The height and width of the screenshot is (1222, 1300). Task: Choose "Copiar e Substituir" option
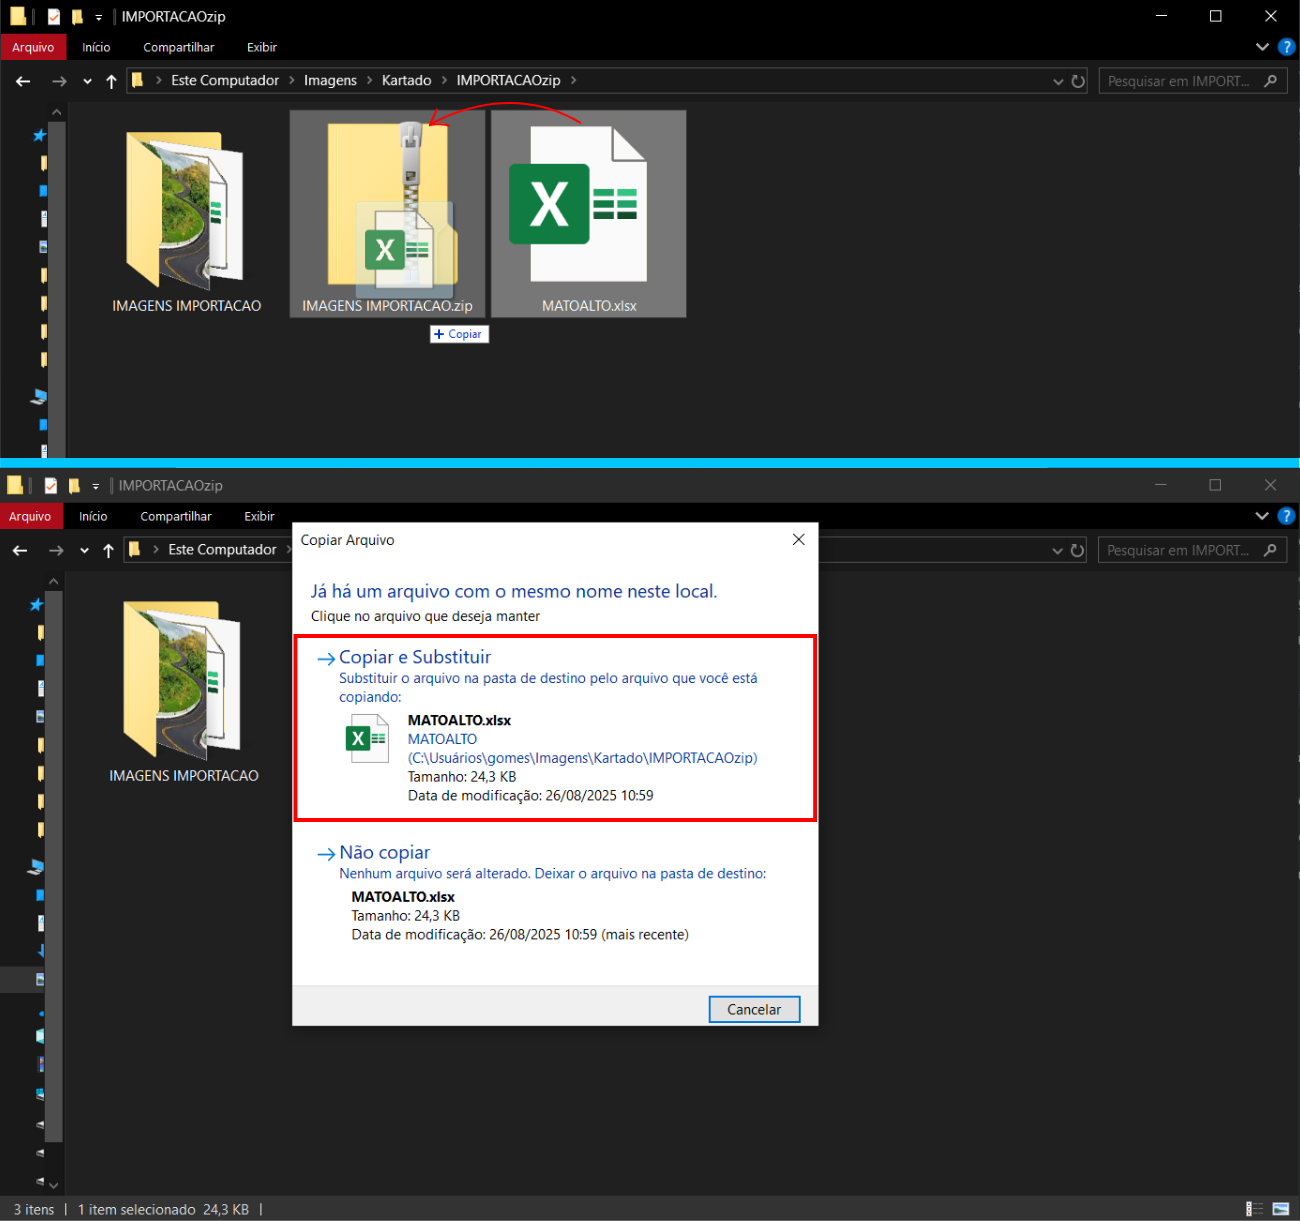coord(415,657)
